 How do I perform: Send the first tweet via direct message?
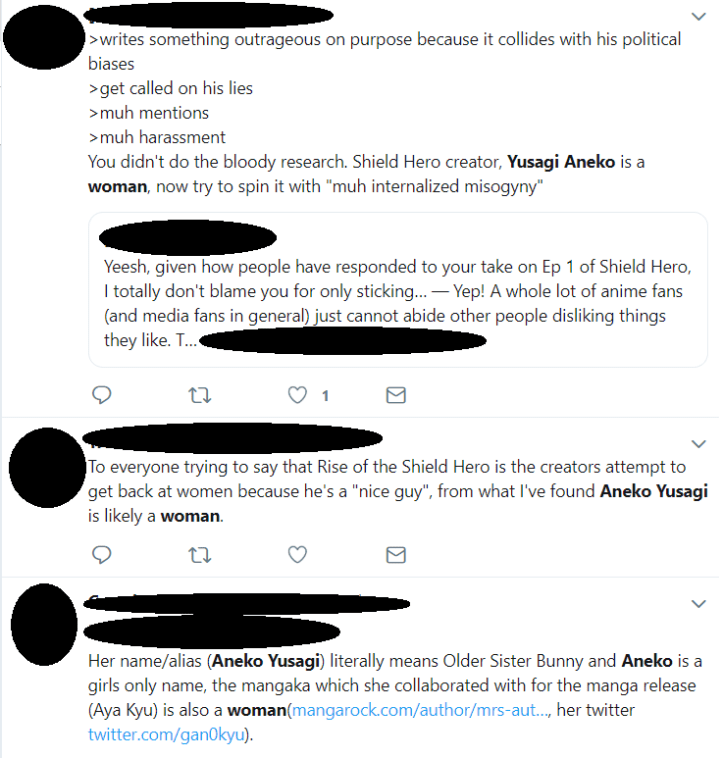pos(396,395)
